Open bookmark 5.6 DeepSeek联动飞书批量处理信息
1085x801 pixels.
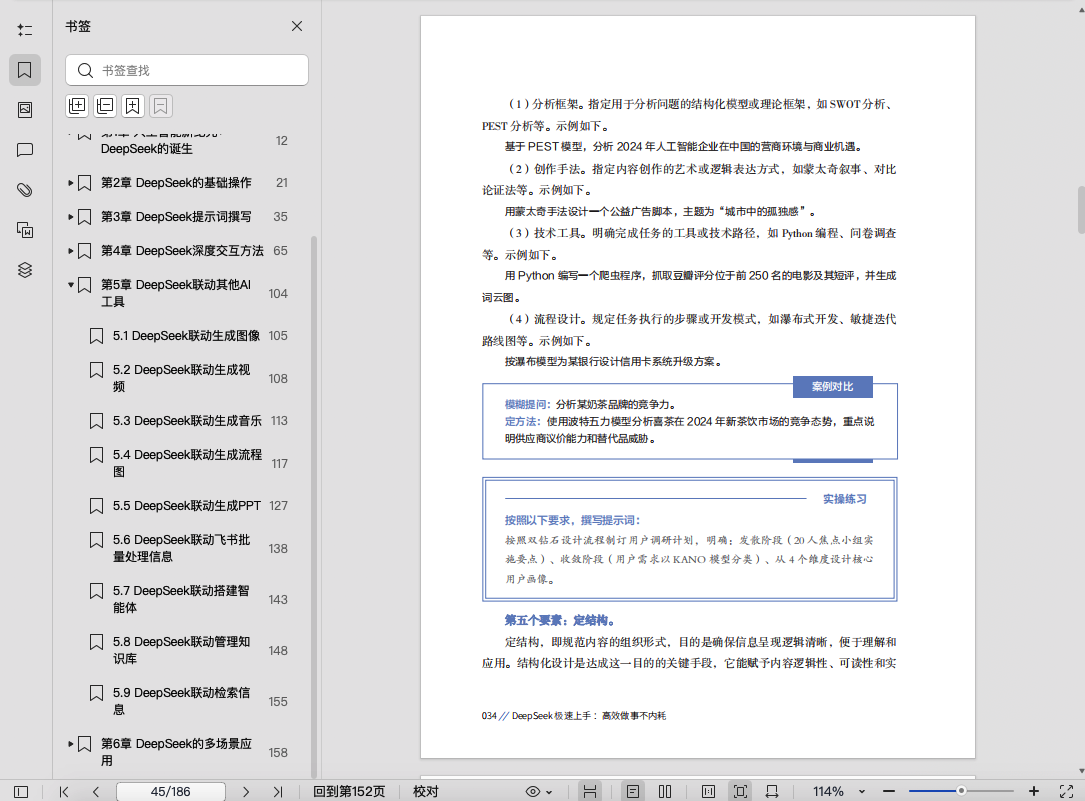click(181, 548)
